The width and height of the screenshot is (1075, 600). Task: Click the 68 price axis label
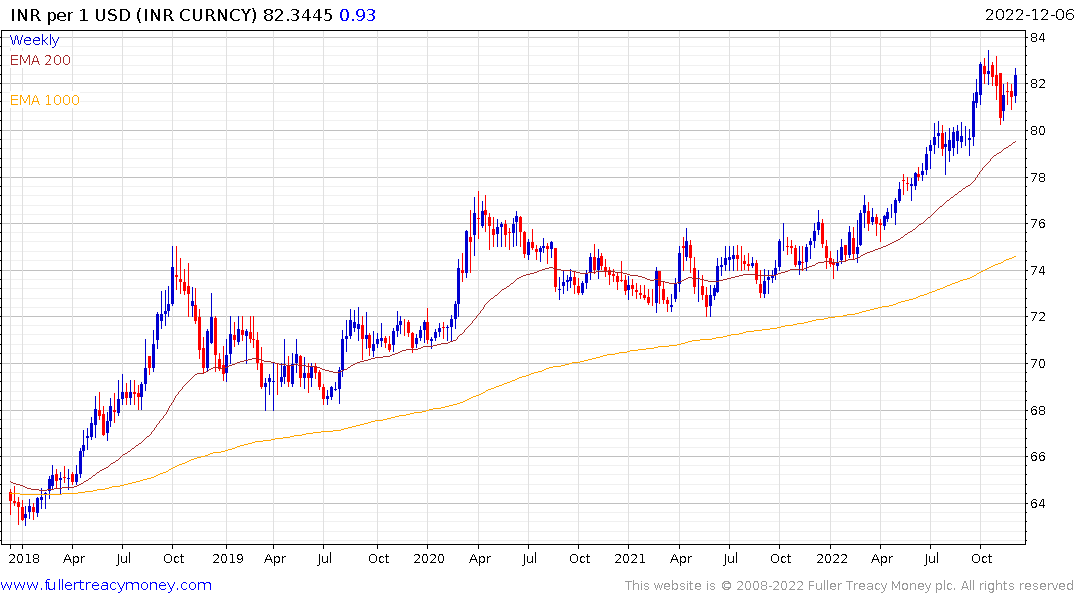(1038, 411)
